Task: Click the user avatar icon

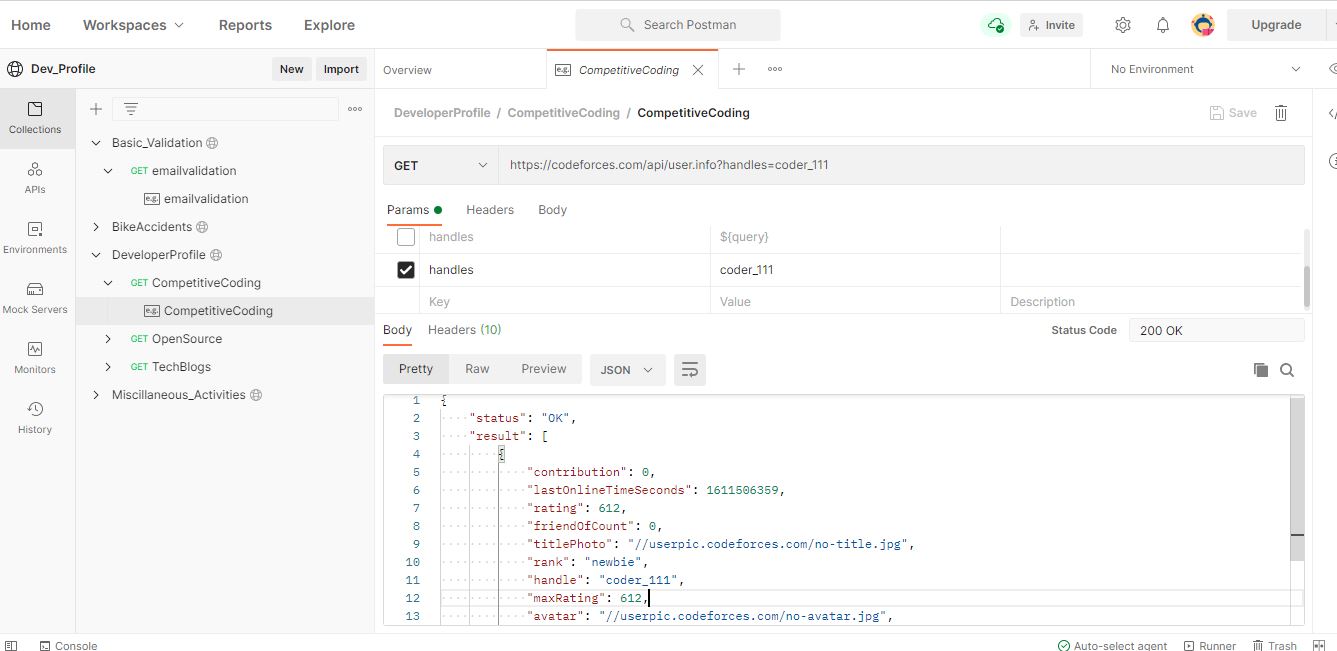Action: (x=1203, y=25)
